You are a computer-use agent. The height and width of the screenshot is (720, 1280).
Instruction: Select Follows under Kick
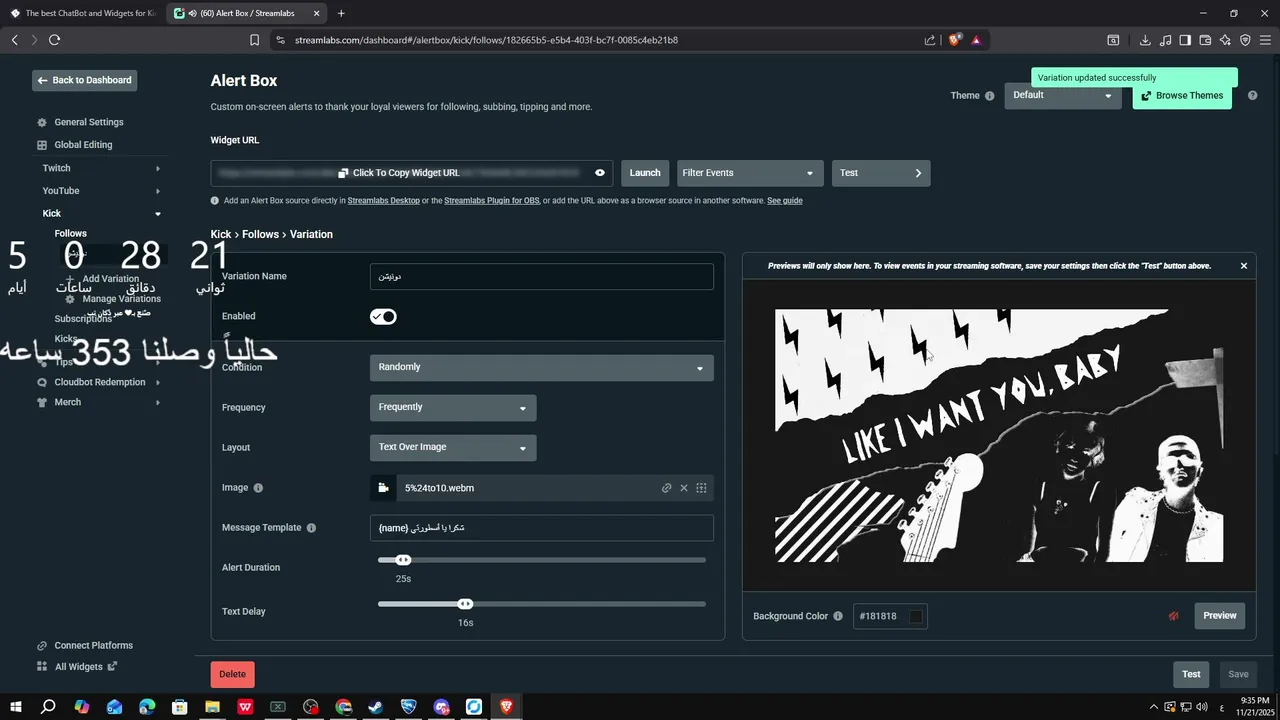[71, 233]
